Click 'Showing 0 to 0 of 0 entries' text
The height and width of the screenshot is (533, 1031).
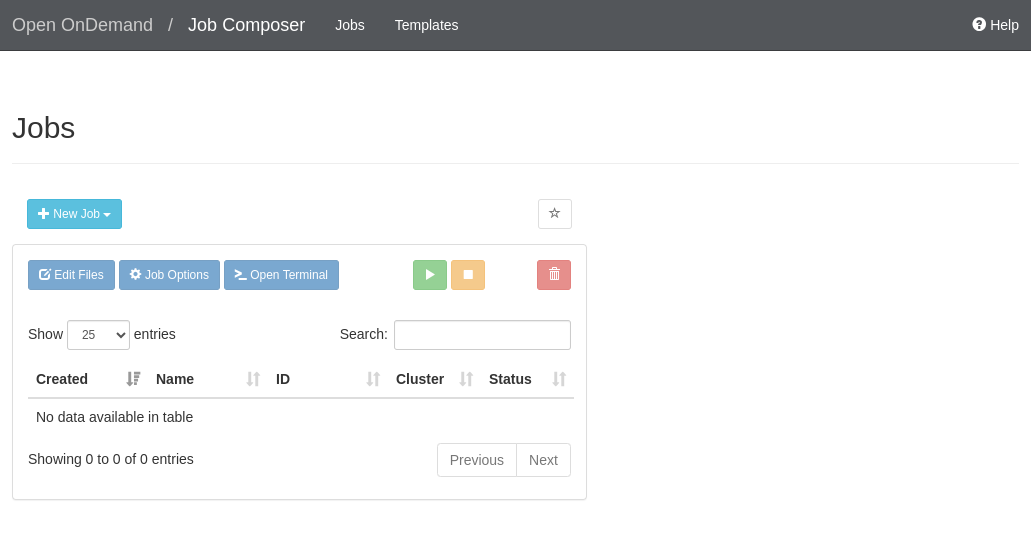tap(111, 459)
